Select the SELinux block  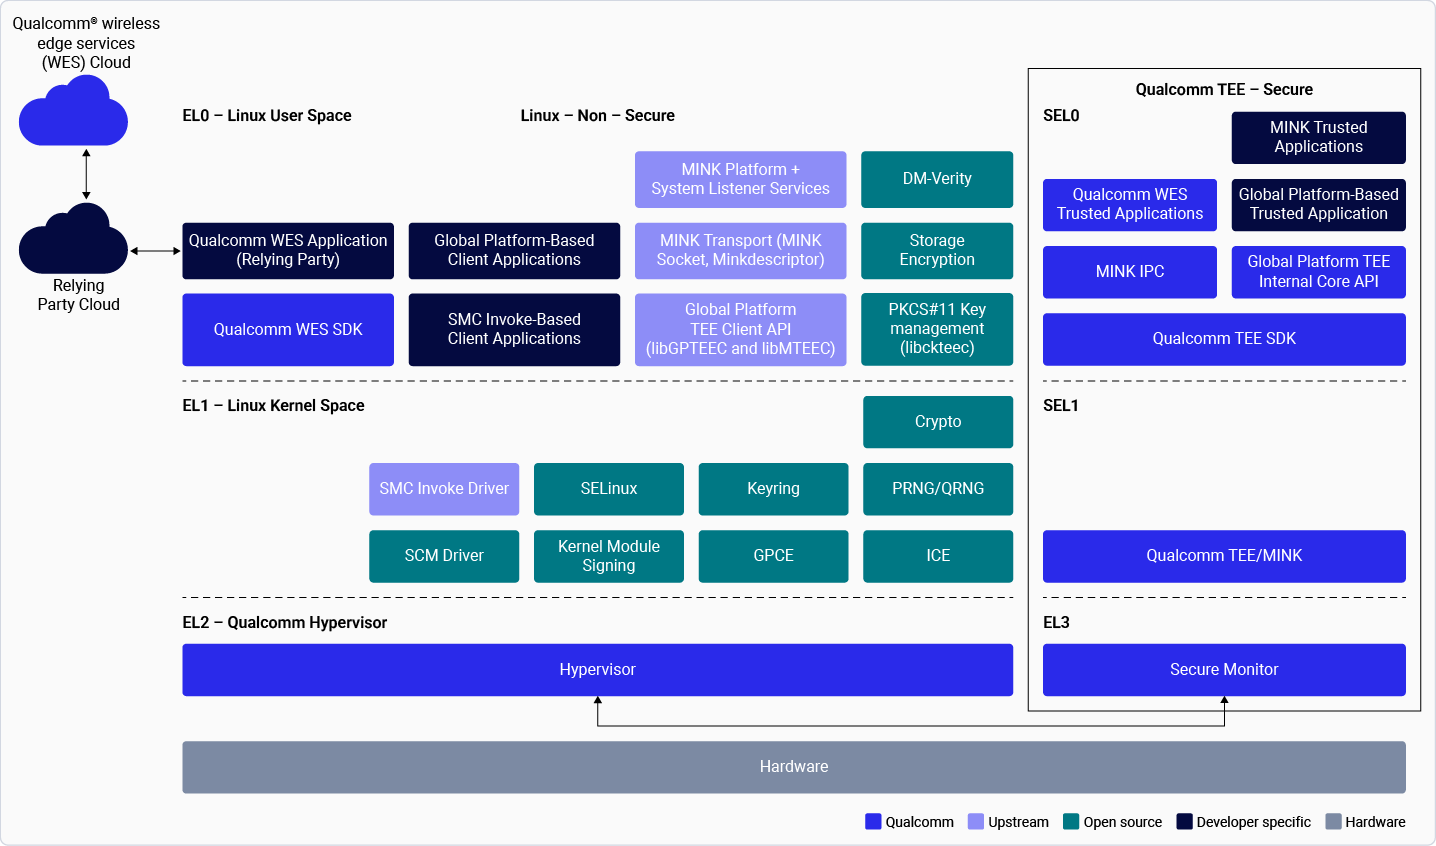point(609,489)
